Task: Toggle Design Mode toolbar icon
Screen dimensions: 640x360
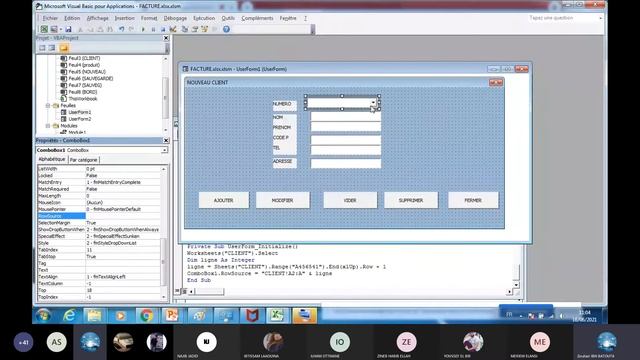Action: click(x=173, y=29)
